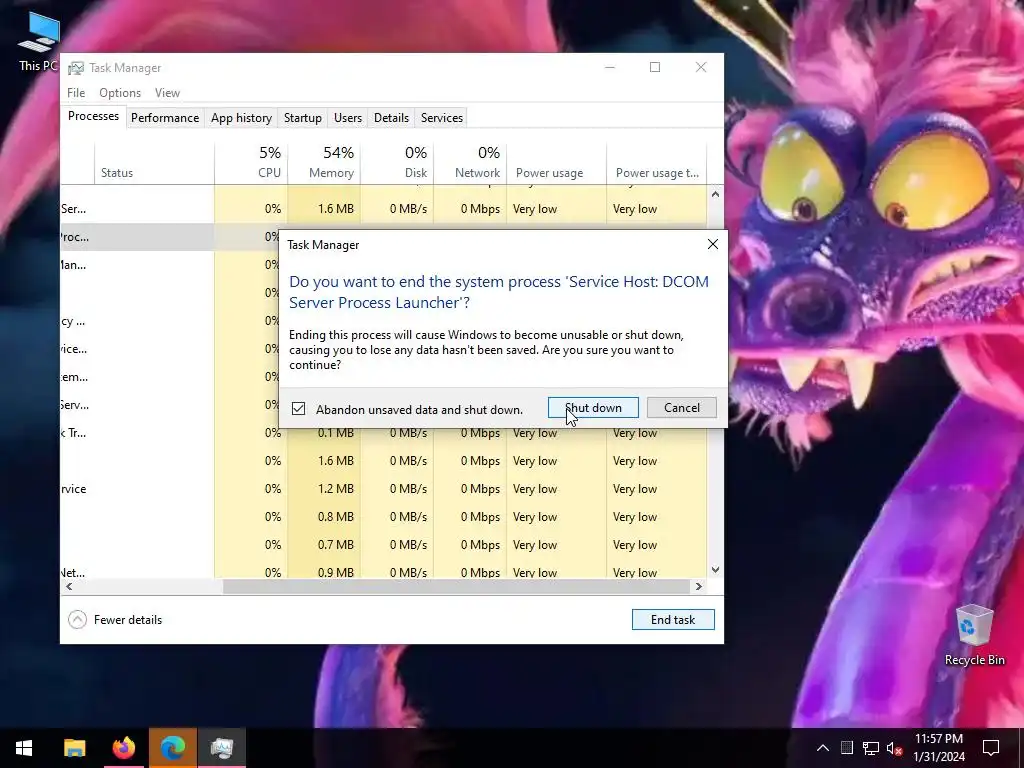Click the horizontal scrollbar thumb

click(456, 586)
